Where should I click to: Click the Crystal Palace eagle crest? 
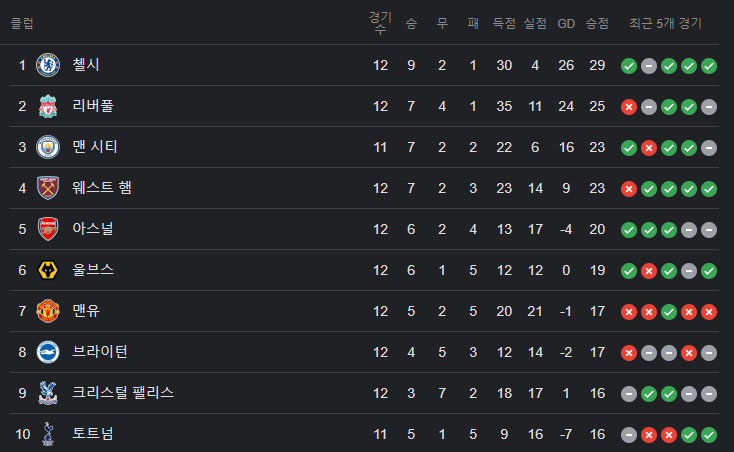click(x=48, y=393)
